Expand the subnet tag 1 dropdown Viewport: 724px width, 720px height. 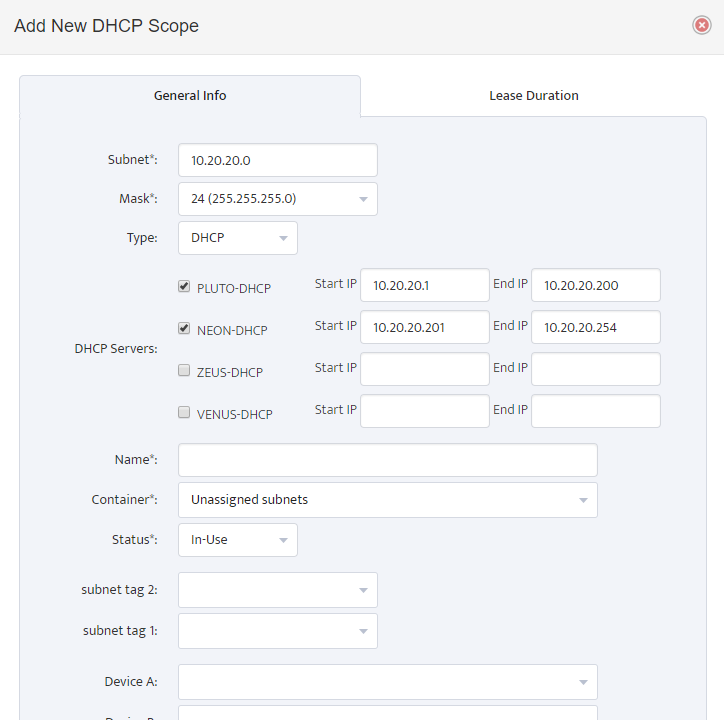click(278, 631)
